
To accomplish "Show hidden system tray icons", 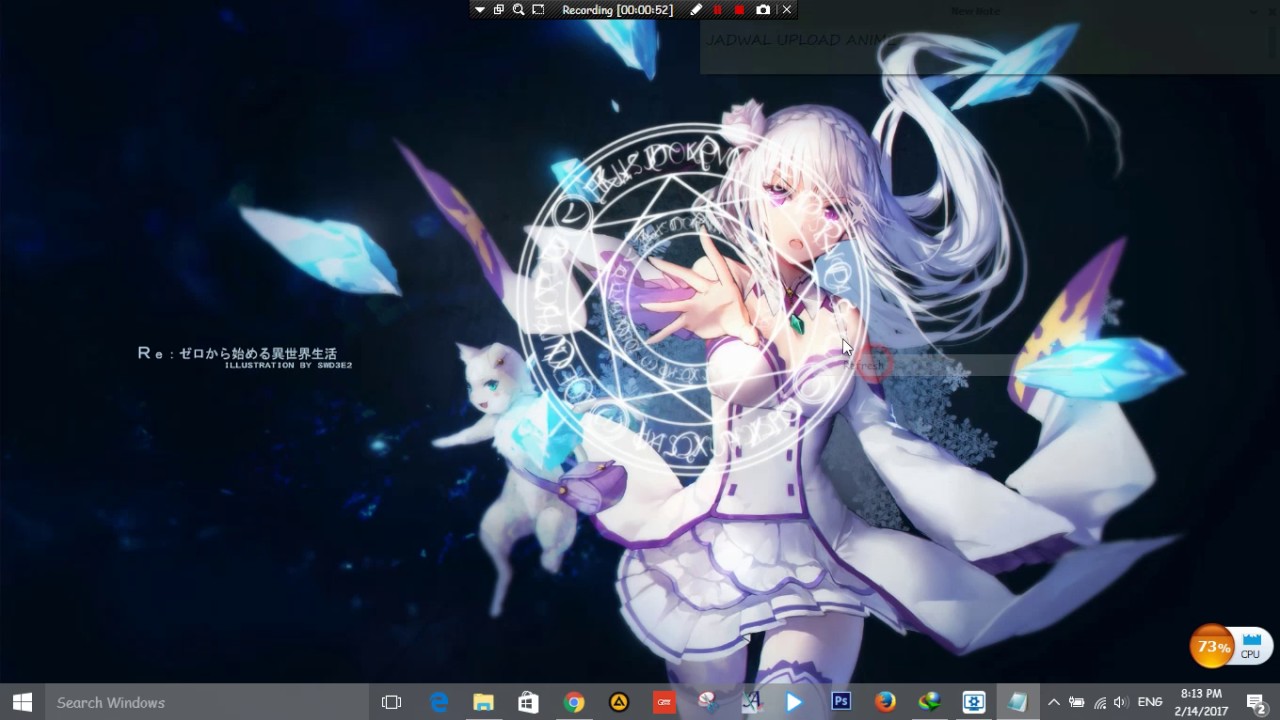I will [x=1053, y=702].
